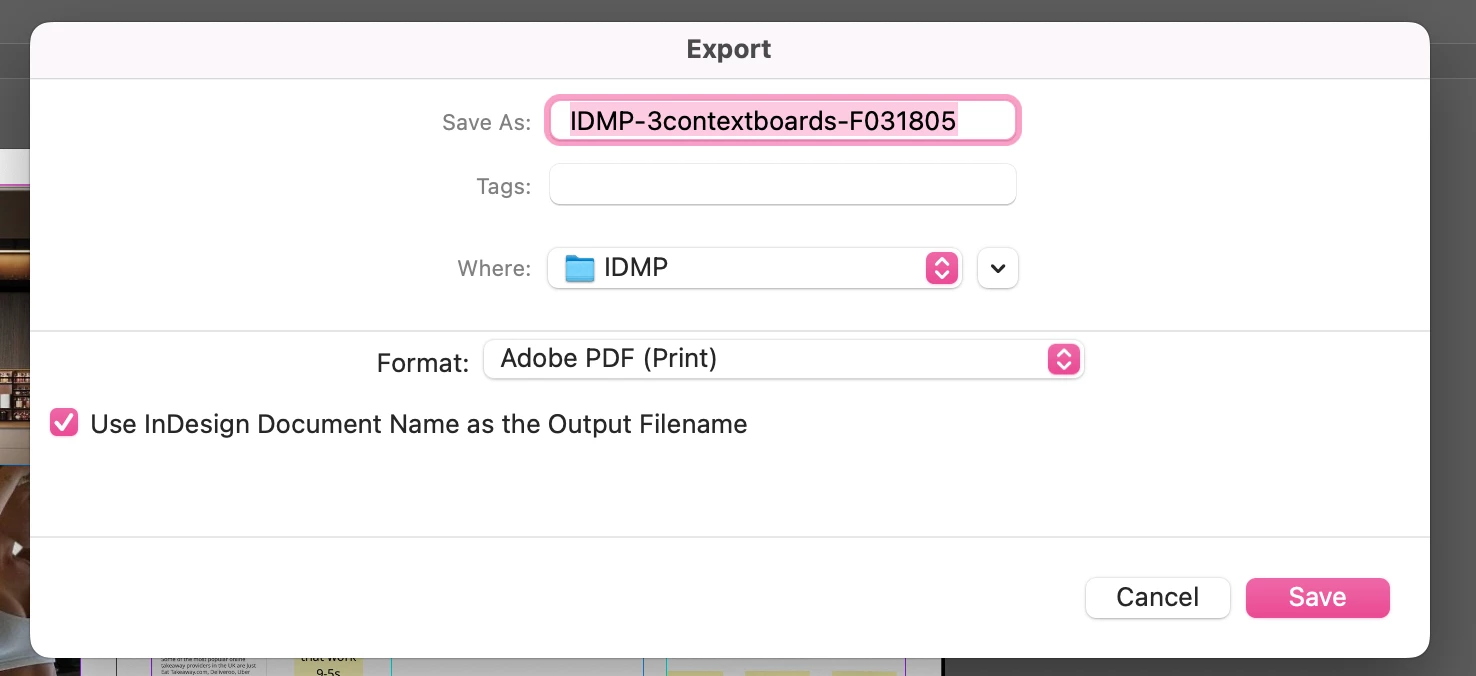The width and height of the screenshot is (1476, 676).
Task: Click the 'Tags:' label
Action: click(504, 186)
